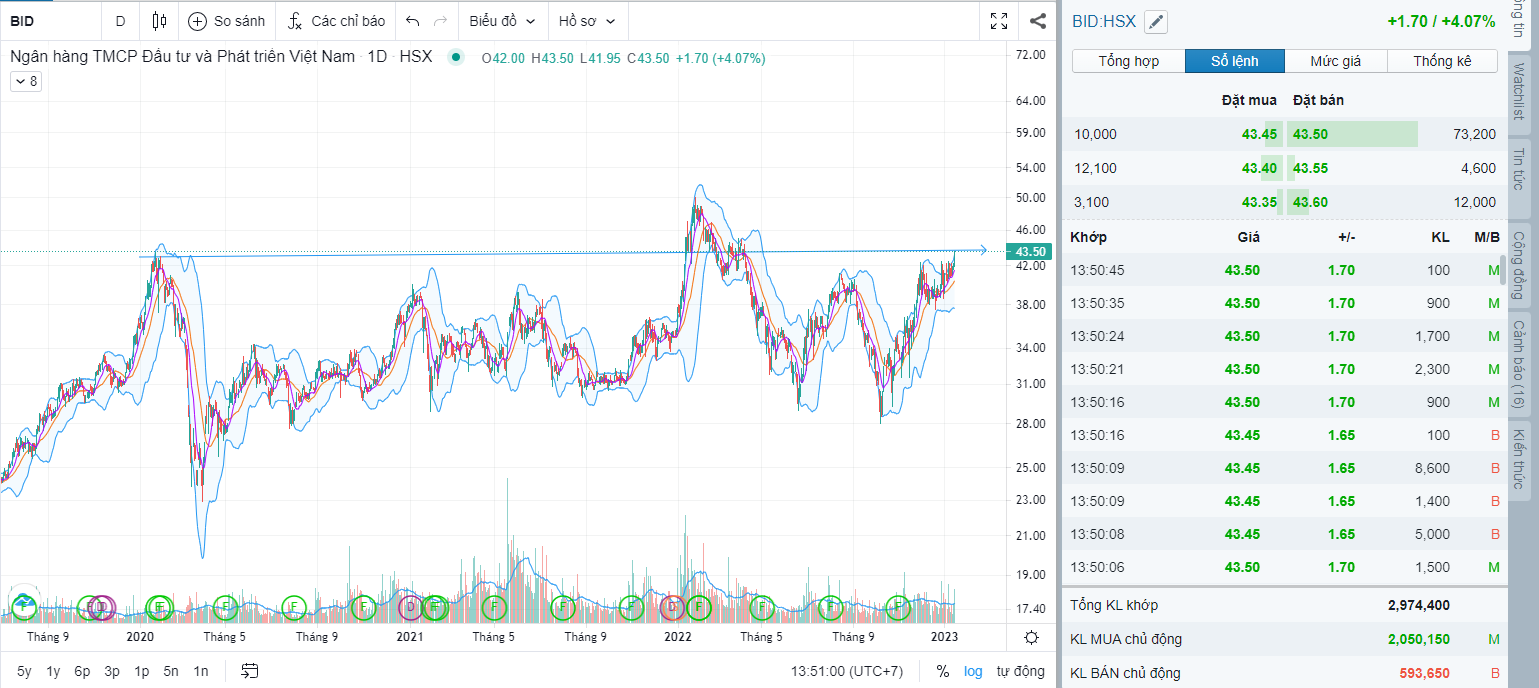Toggle tự động auto scale
Screen dimensions: 1539x688
(x=1020, y=671)
